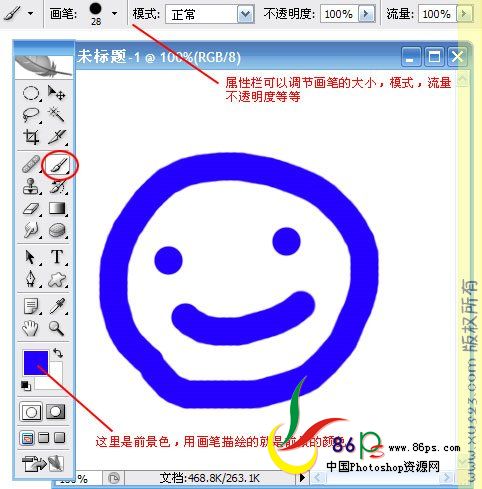The image size is (482, 489).
Task: Select the Smudge tool
Action: (31, 230)
